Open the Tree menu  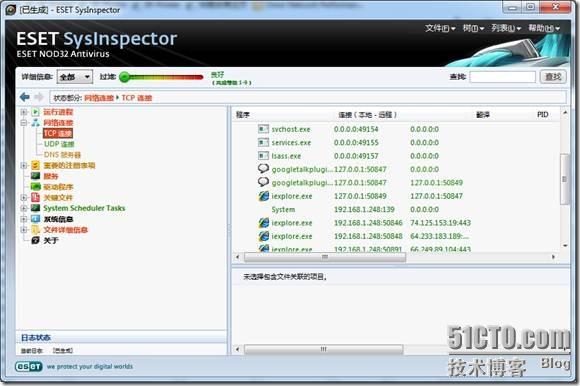473,28
